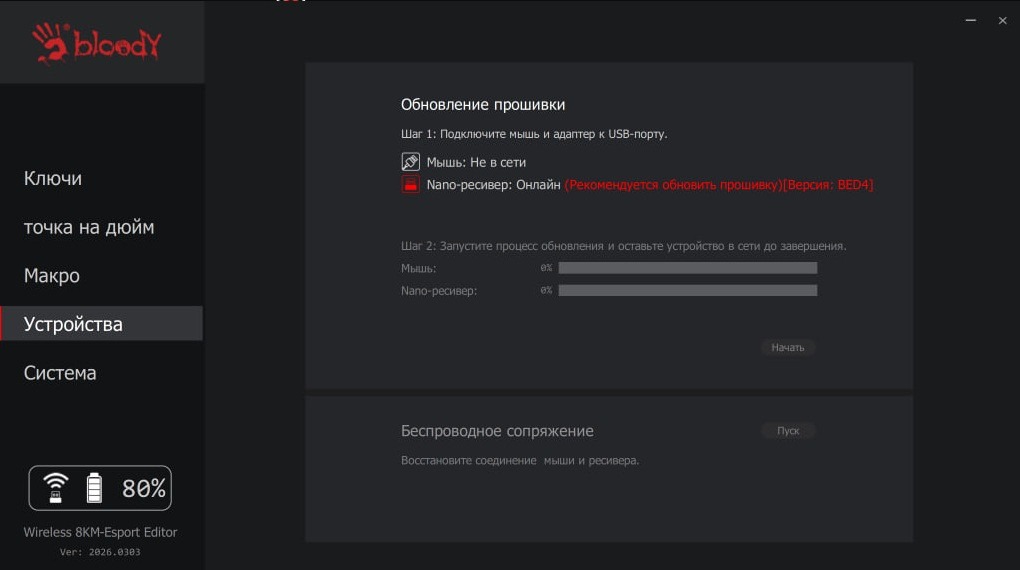Click the Ver: 2026.0303 version text

[100, 552]
